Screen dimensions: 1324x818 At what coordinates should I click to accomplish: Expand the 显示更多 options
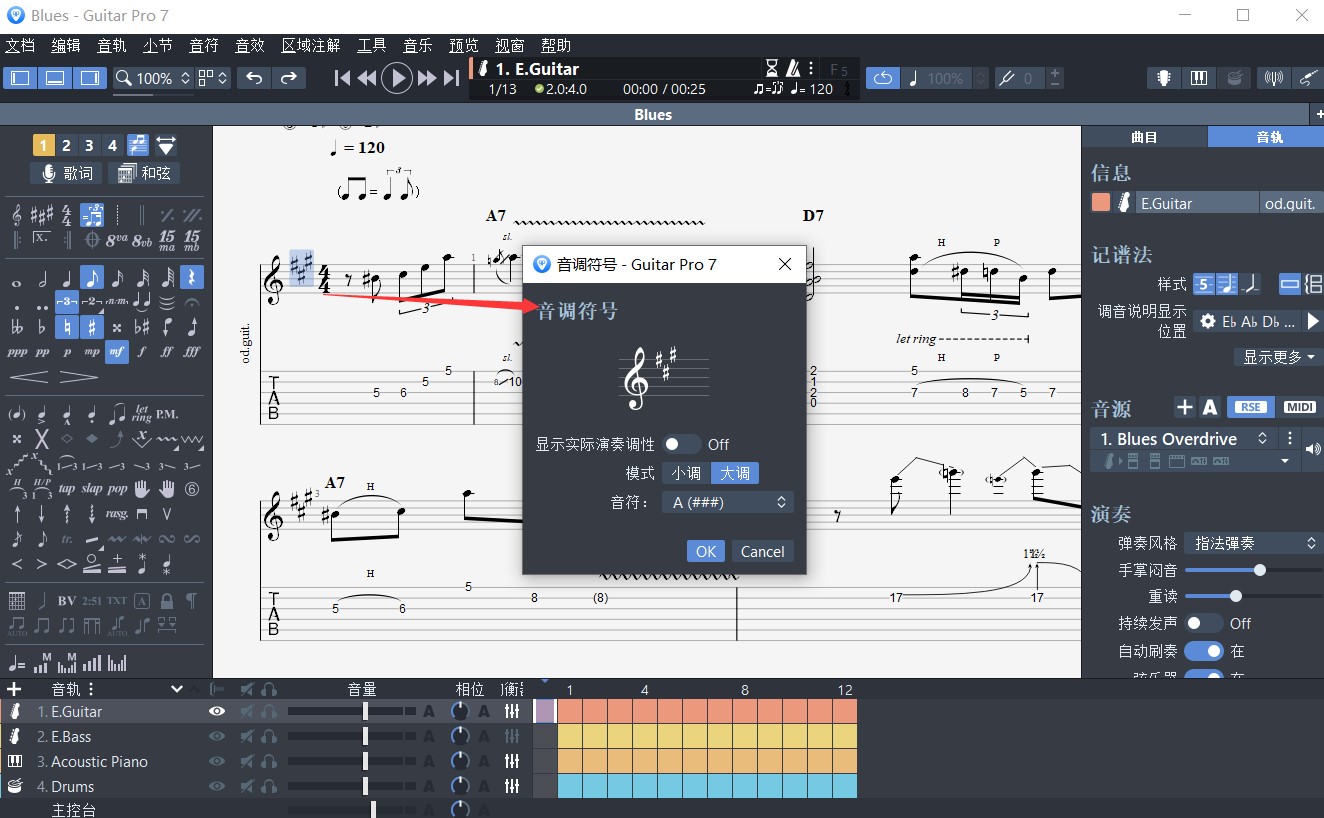click(1278, 357)
